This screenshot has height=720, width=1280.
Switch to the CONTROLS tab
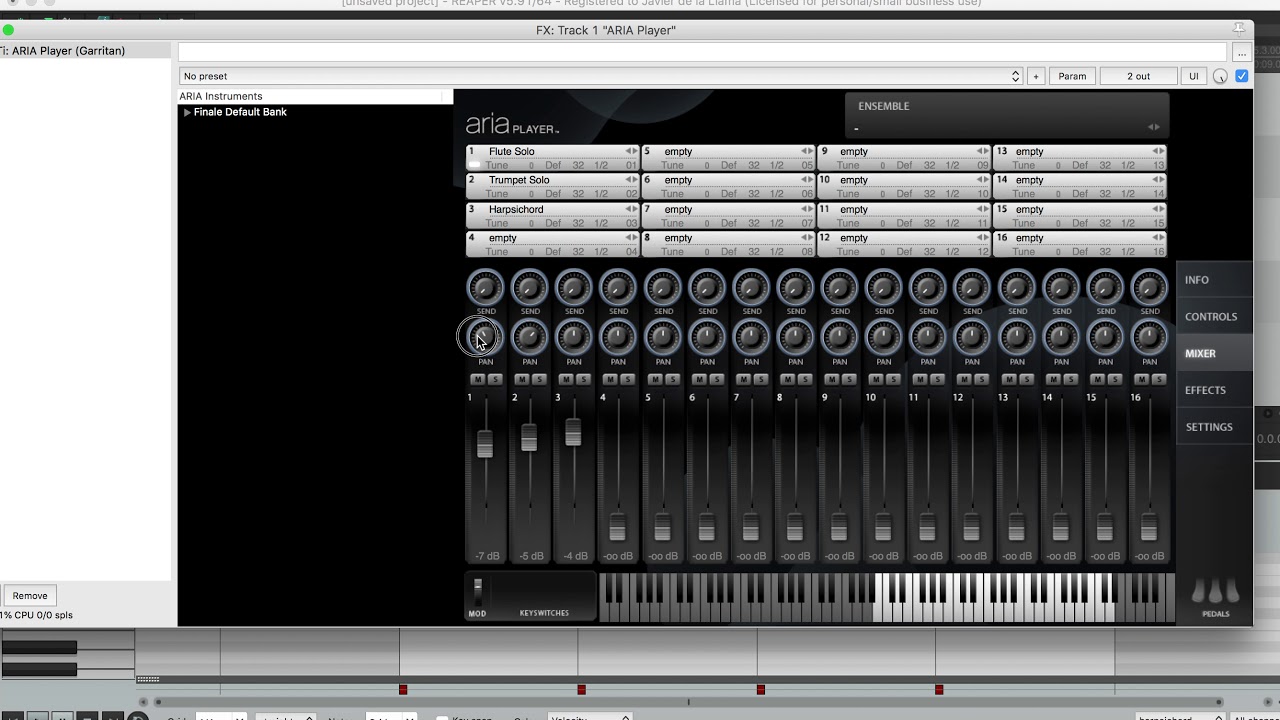pyautogui.click(x=1214, y=317)
